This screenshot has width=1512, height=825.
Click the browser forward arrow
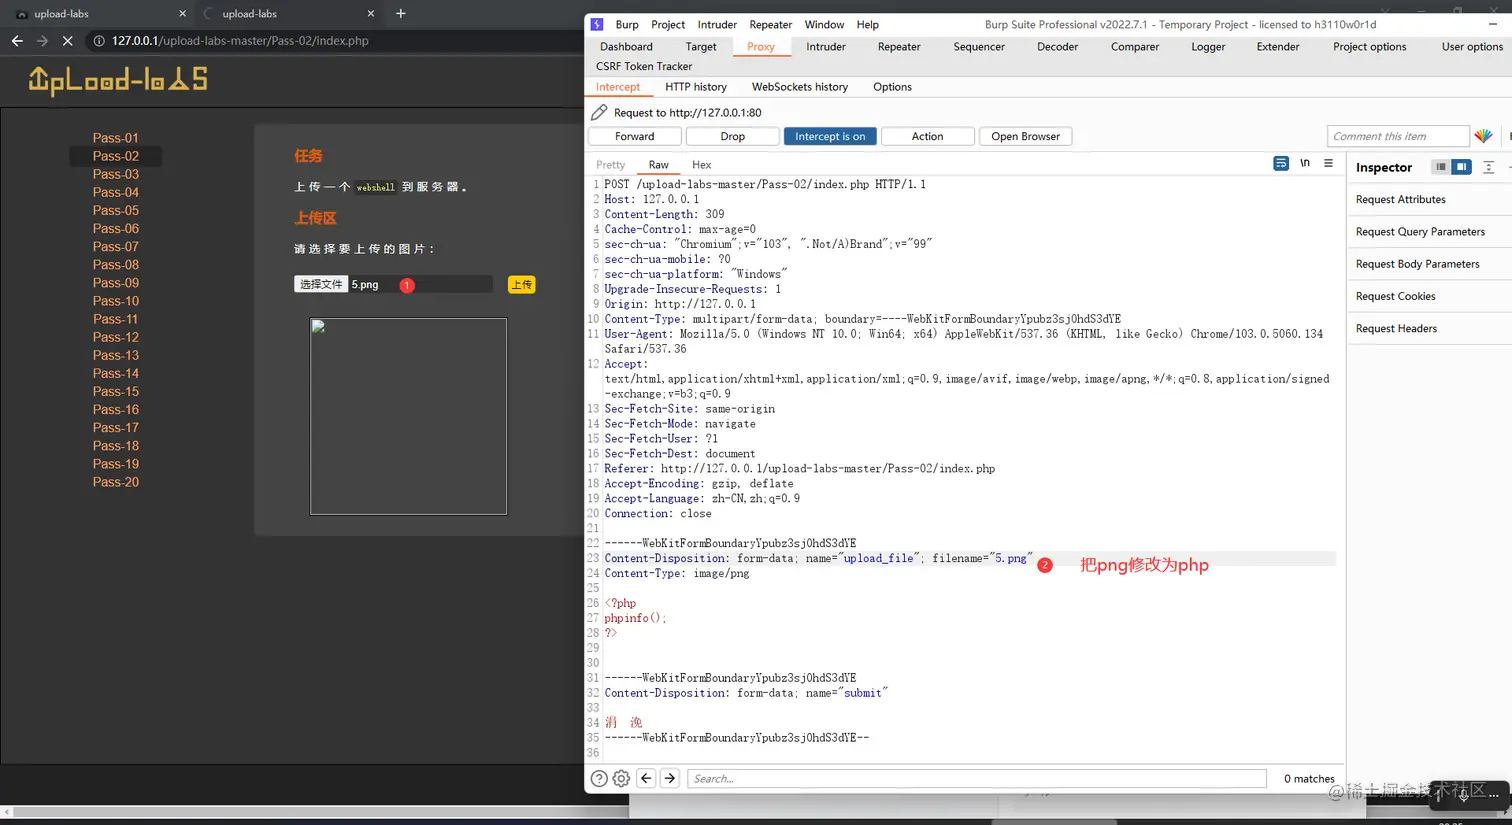42,41
